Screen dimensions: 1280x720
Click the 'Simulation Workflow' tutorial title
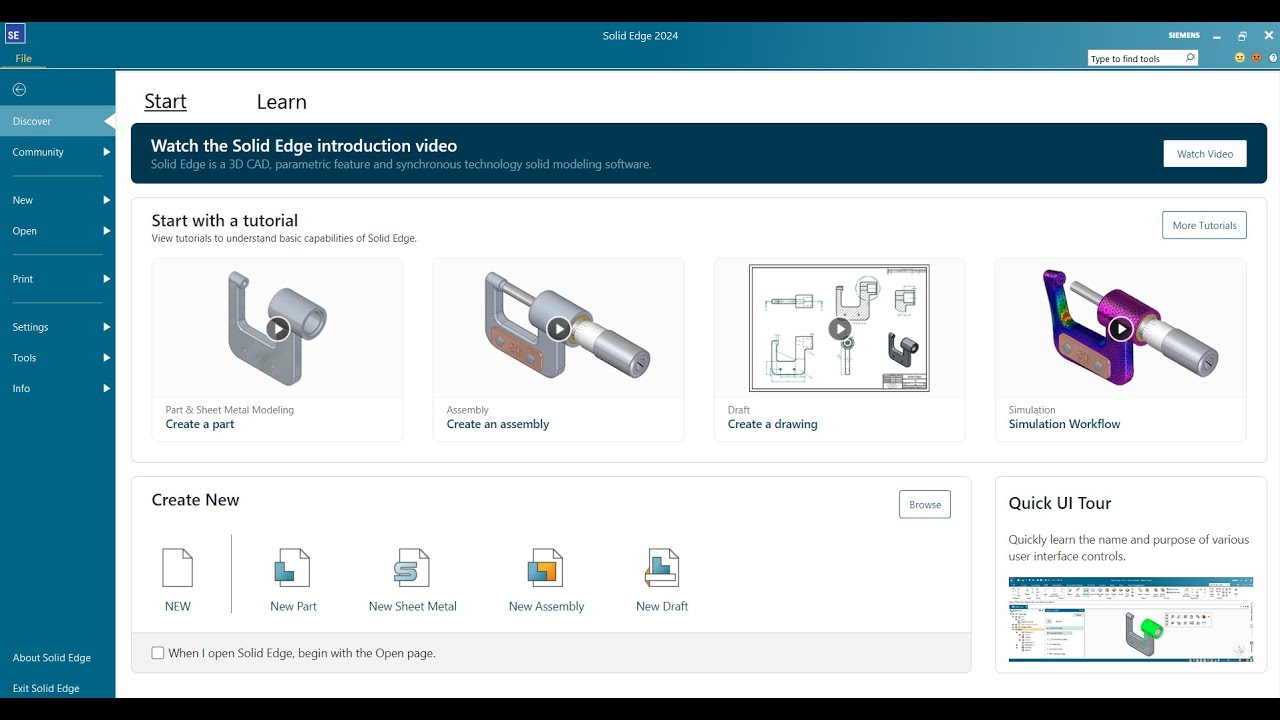point(1064,424)
